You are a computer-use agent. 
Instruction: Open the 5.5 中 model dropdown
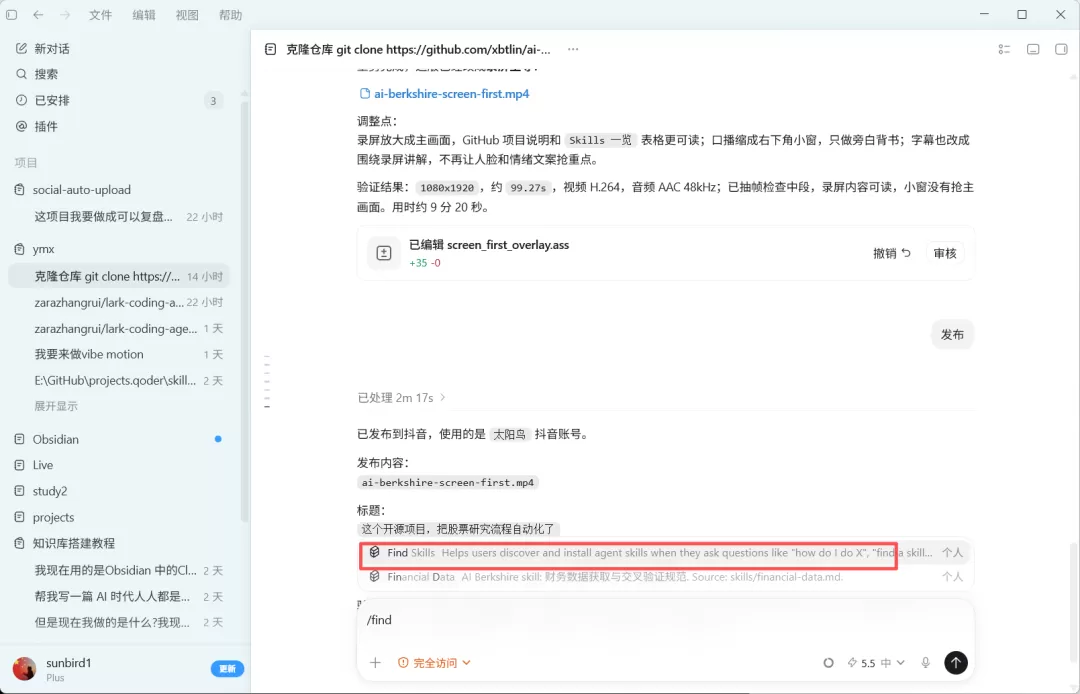click(x=876, y=662)
